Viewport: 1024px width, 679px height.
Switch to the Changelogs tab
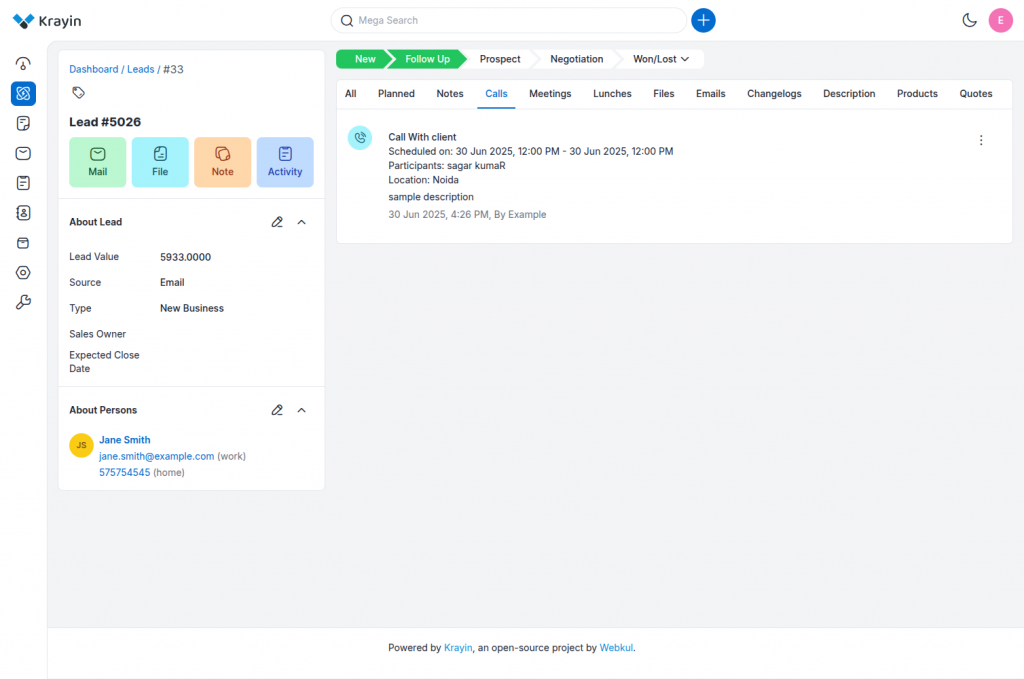pos(774,94)
